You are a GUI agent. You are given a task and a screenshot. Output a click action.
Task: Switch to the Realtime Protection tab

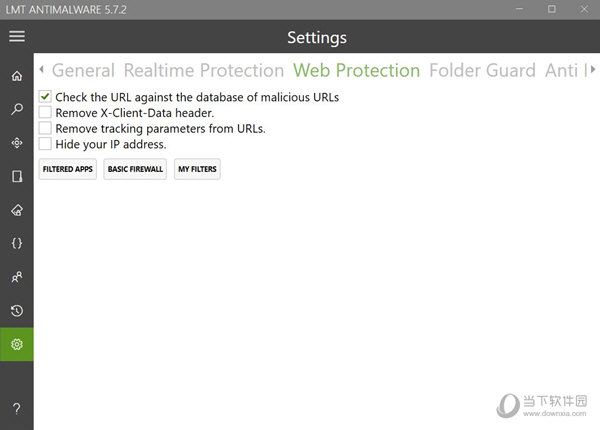(204, 70)
